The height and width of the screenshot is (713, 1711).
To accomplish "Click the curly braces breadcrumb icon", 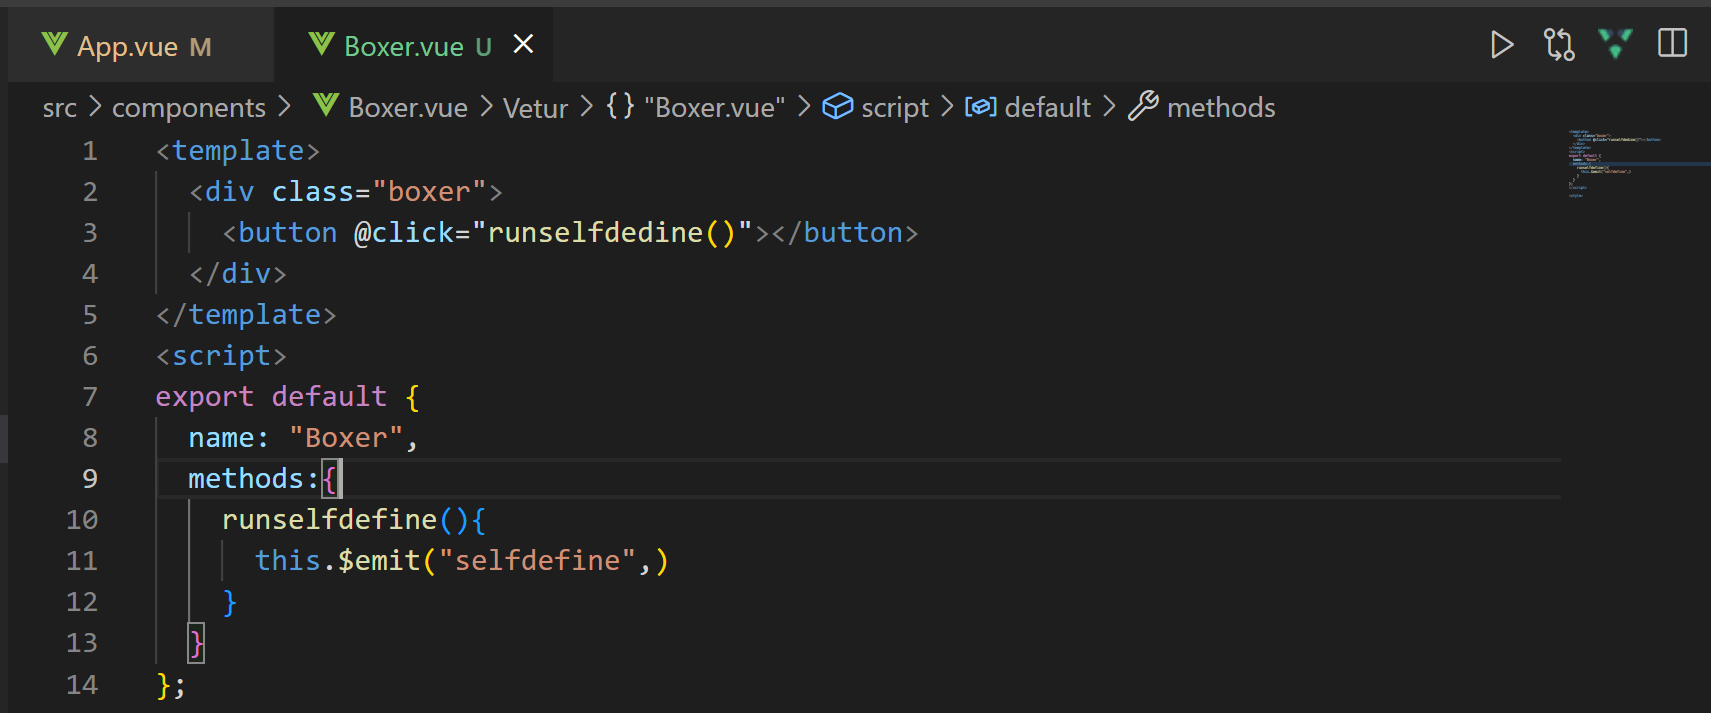I will click(x=620, y=106).
